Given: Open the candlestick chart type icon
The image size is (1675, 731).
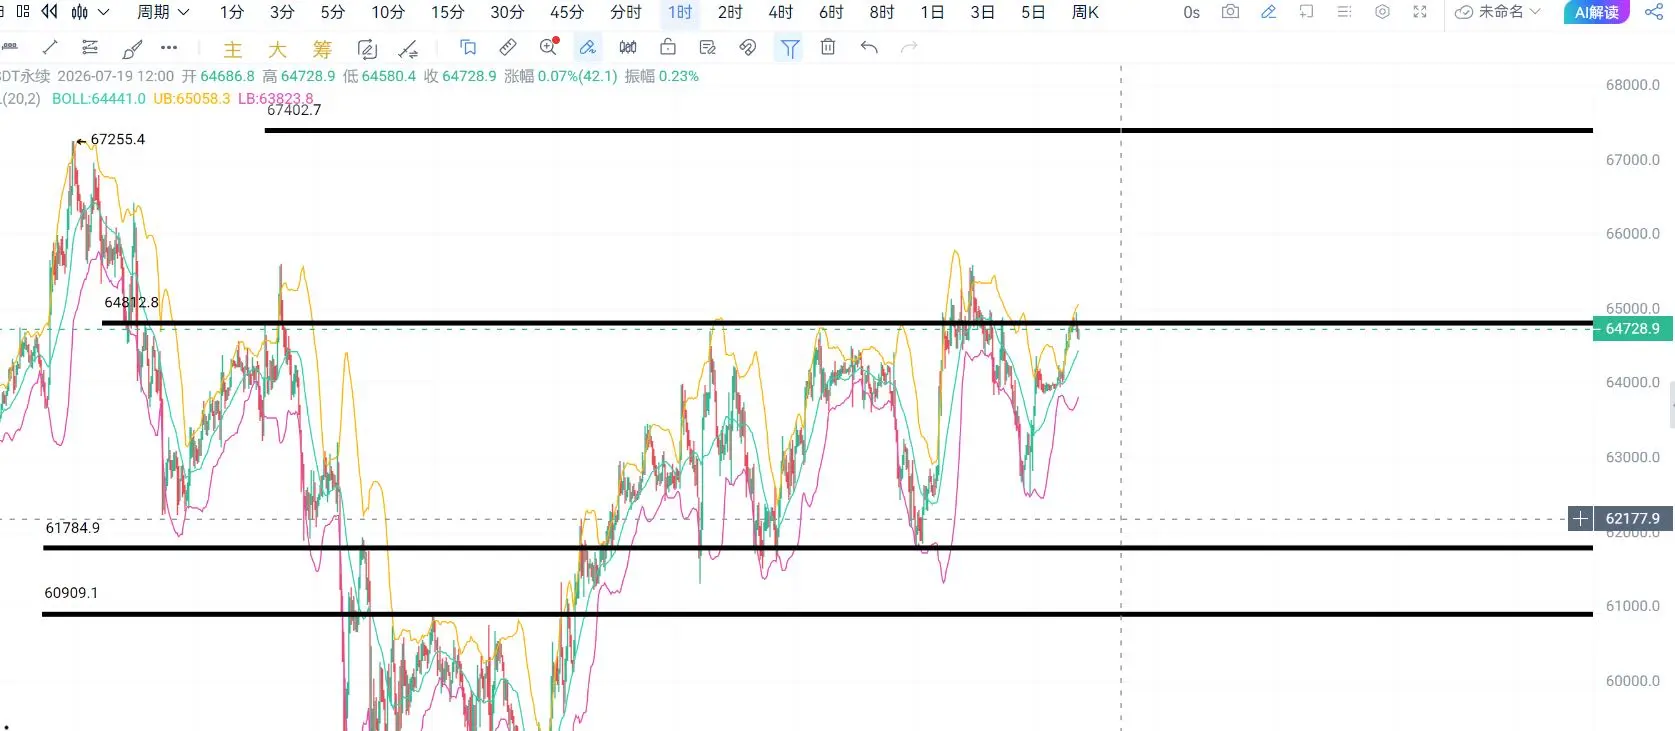Looking at the screenshot, I should click(x=80, y=12).
